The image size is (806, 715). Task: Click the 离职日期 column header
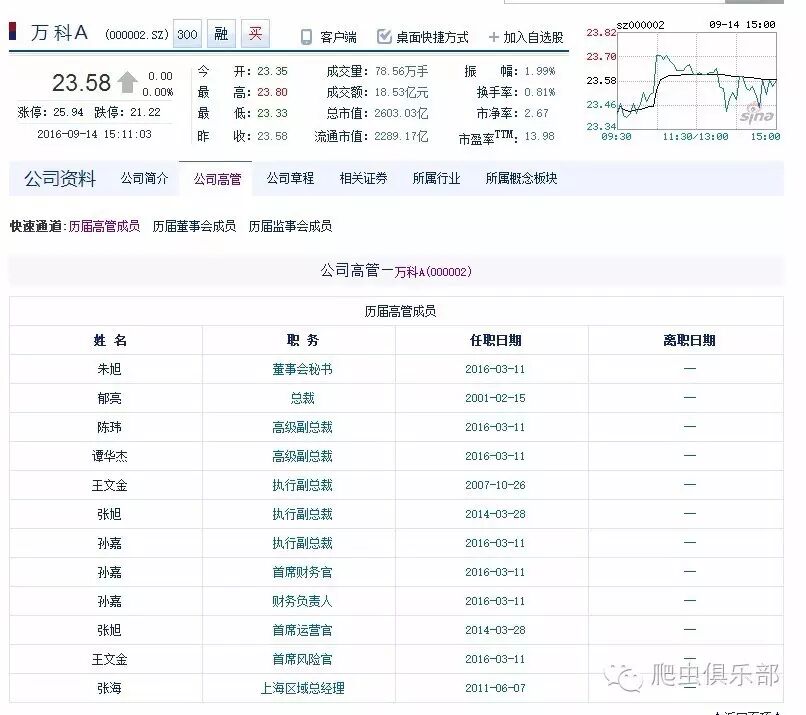689,340
